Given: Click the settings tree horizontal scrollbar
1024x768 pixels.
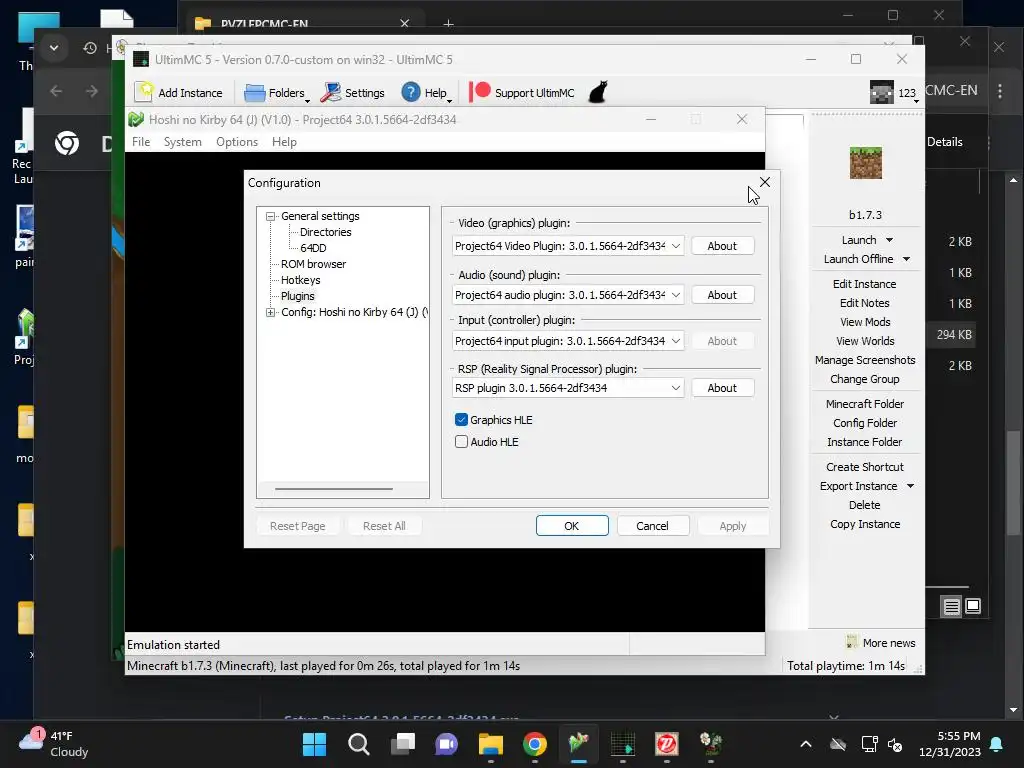Looking at the screenshot, I should 334,488.
